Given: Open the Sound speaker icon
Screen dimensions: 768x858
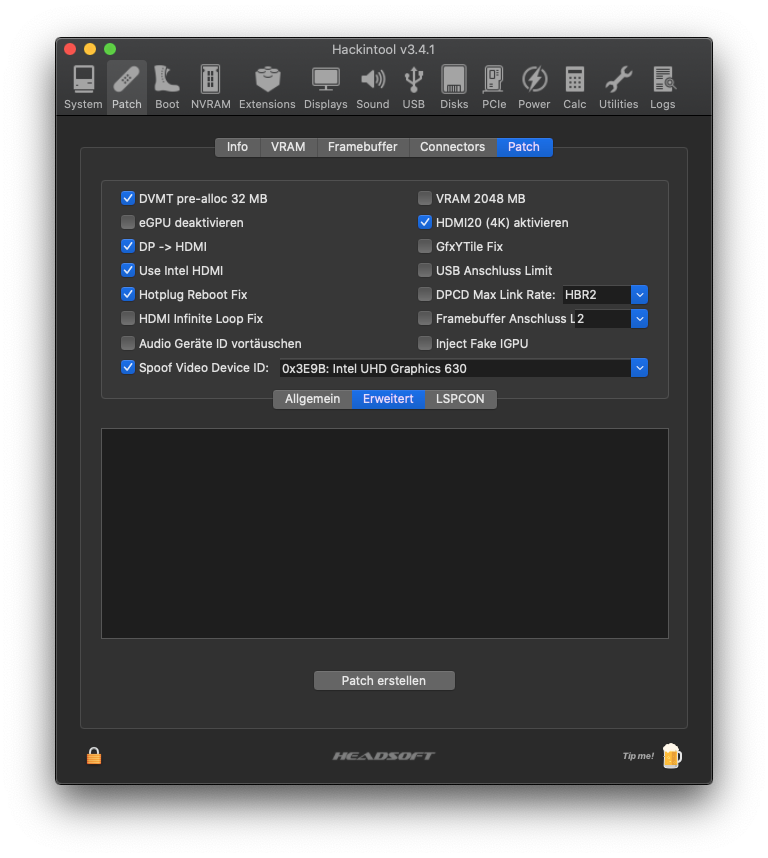Looking at the screenshot, I should (373, 88).
